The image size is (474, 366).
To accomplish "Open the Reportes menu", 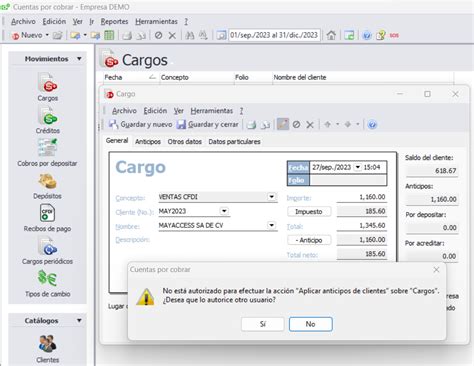I will (x=114, y=22).
